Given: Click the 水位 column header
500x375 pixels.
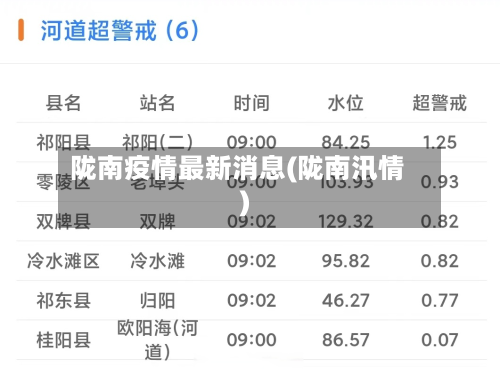Looking at the screenshot, I should (345, 103).
